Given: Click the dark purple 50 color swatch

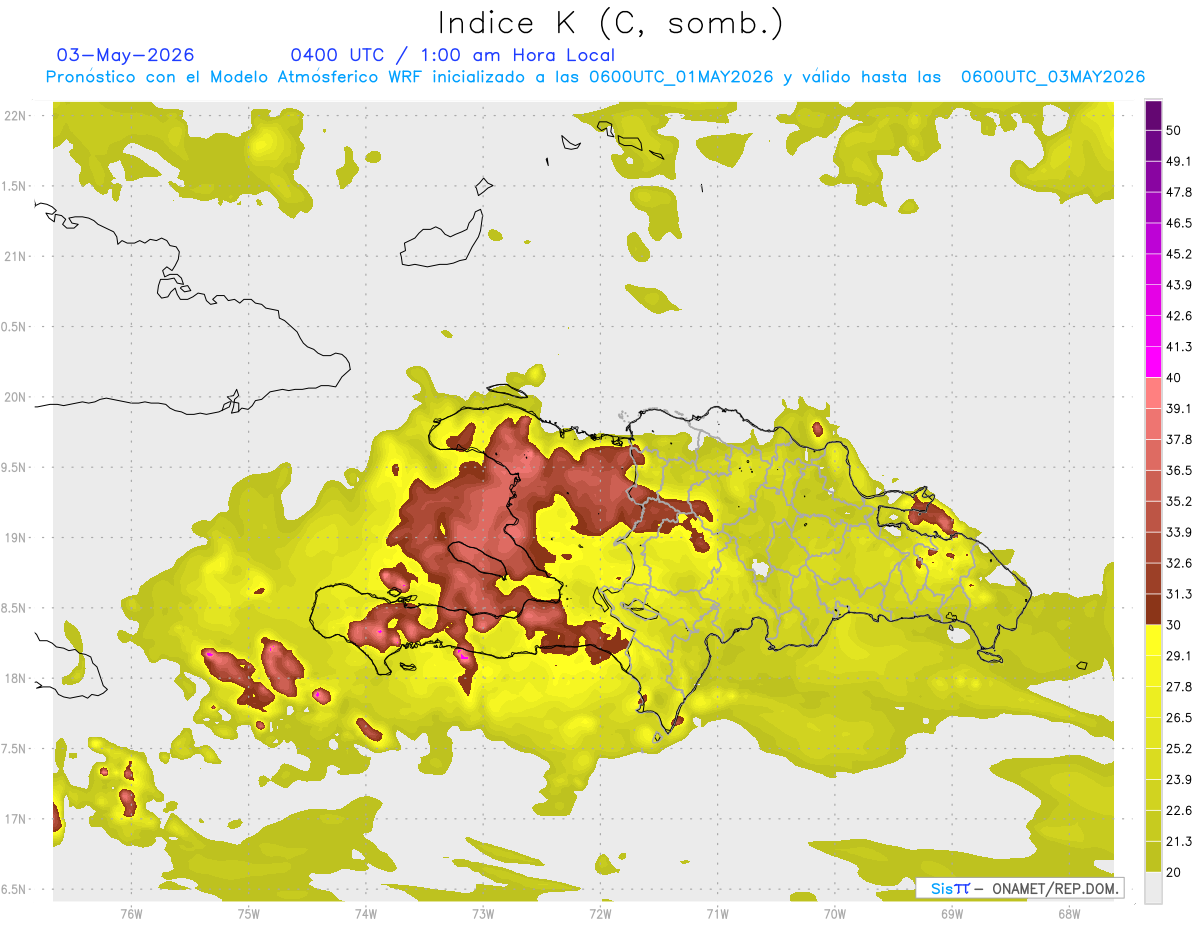Looking at the screenshot, I should tap(1153, 115).
